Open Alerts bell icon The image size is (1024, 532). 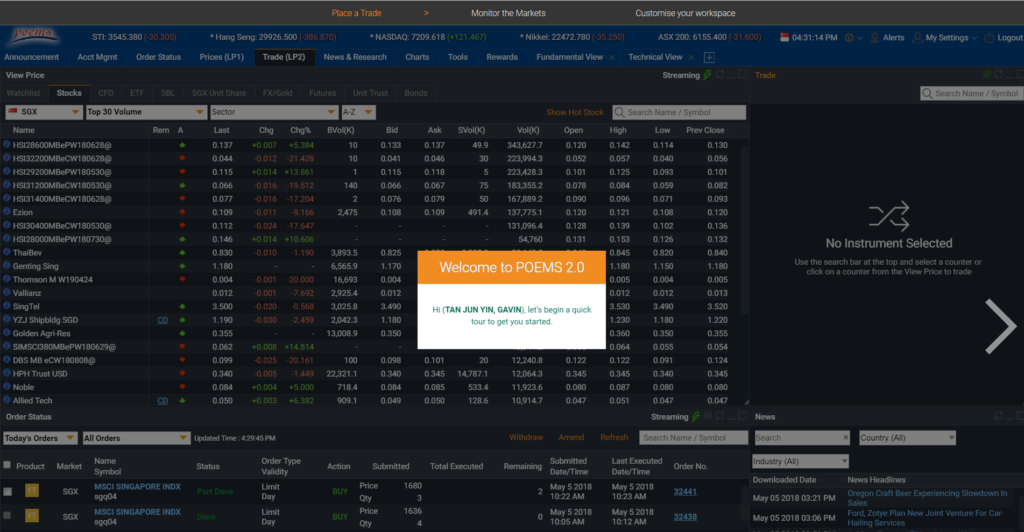point(874,38)
